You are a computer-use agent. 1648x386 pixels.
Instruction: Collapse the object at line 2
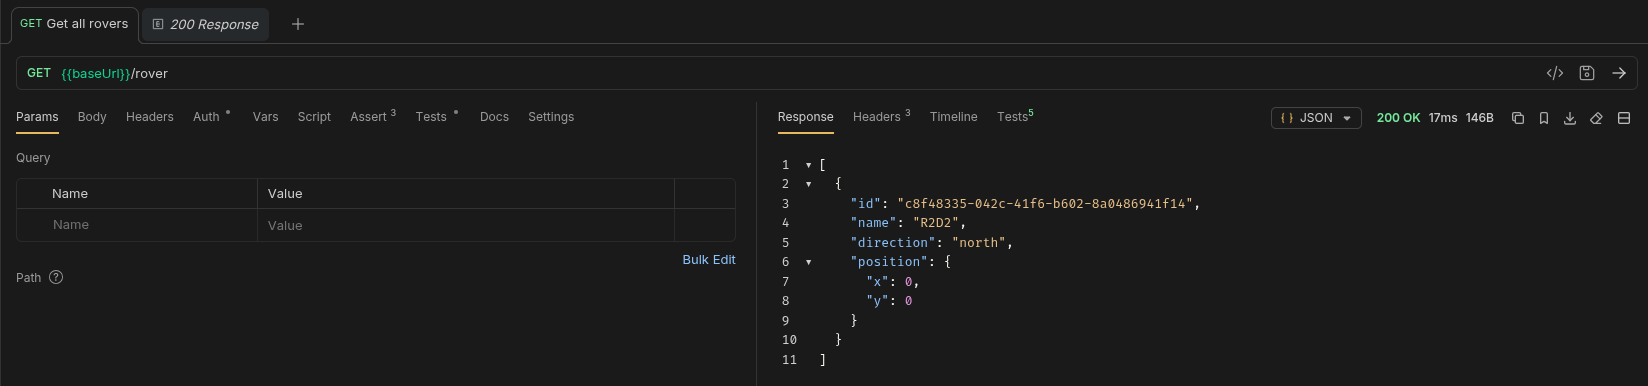pyautogui.click(x=808, y=184)
